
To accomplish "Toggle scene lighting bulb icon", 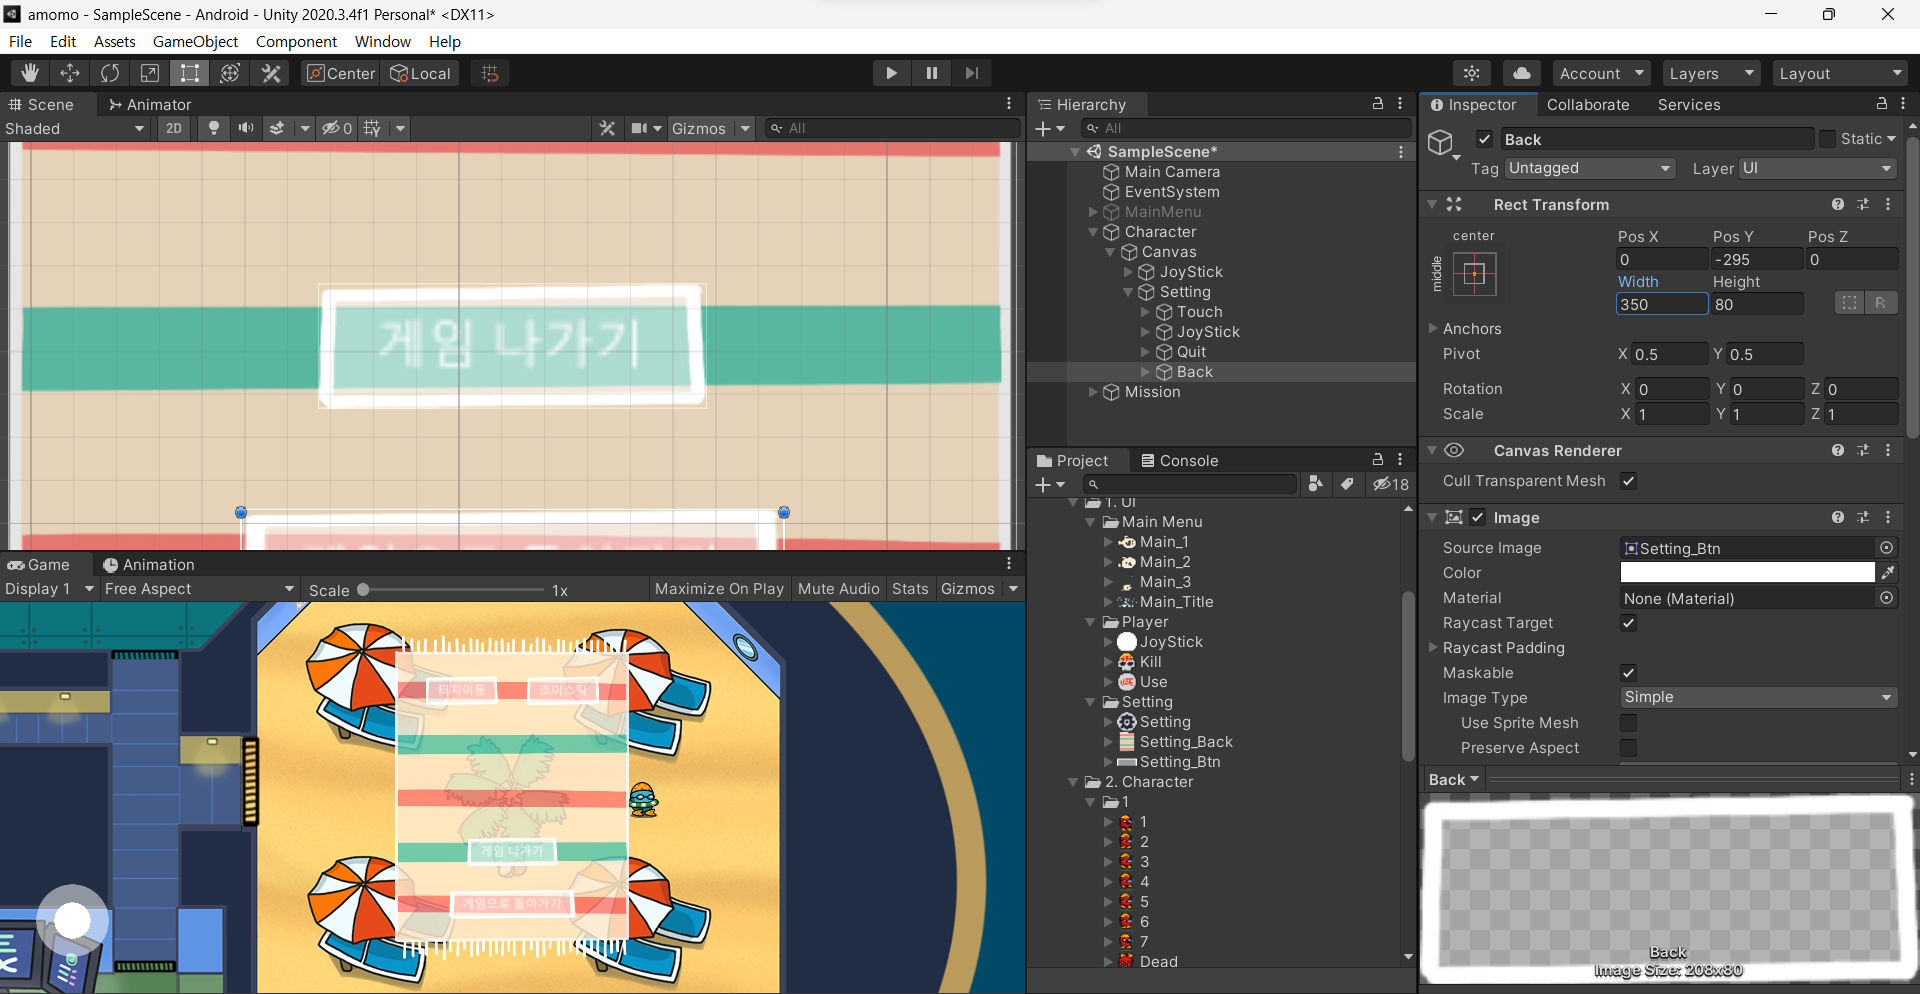I will pos(213,128).
